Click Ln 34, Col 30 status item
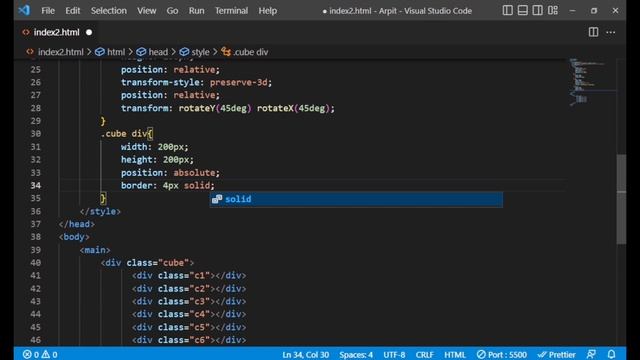The image size is (640, 360). [305, 354]
